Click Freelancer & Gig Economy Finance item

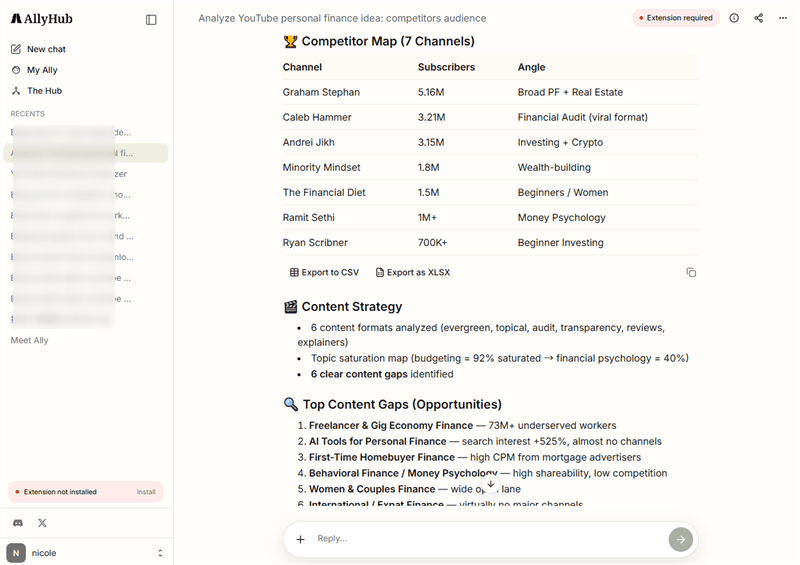coord(391,426)
